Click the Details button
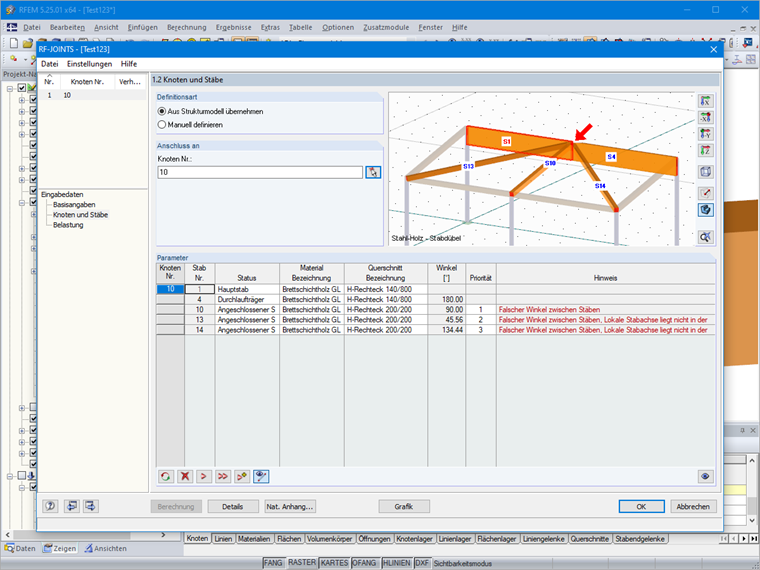The width and height of the screenshot is (760, 570). tap(233, 507)
